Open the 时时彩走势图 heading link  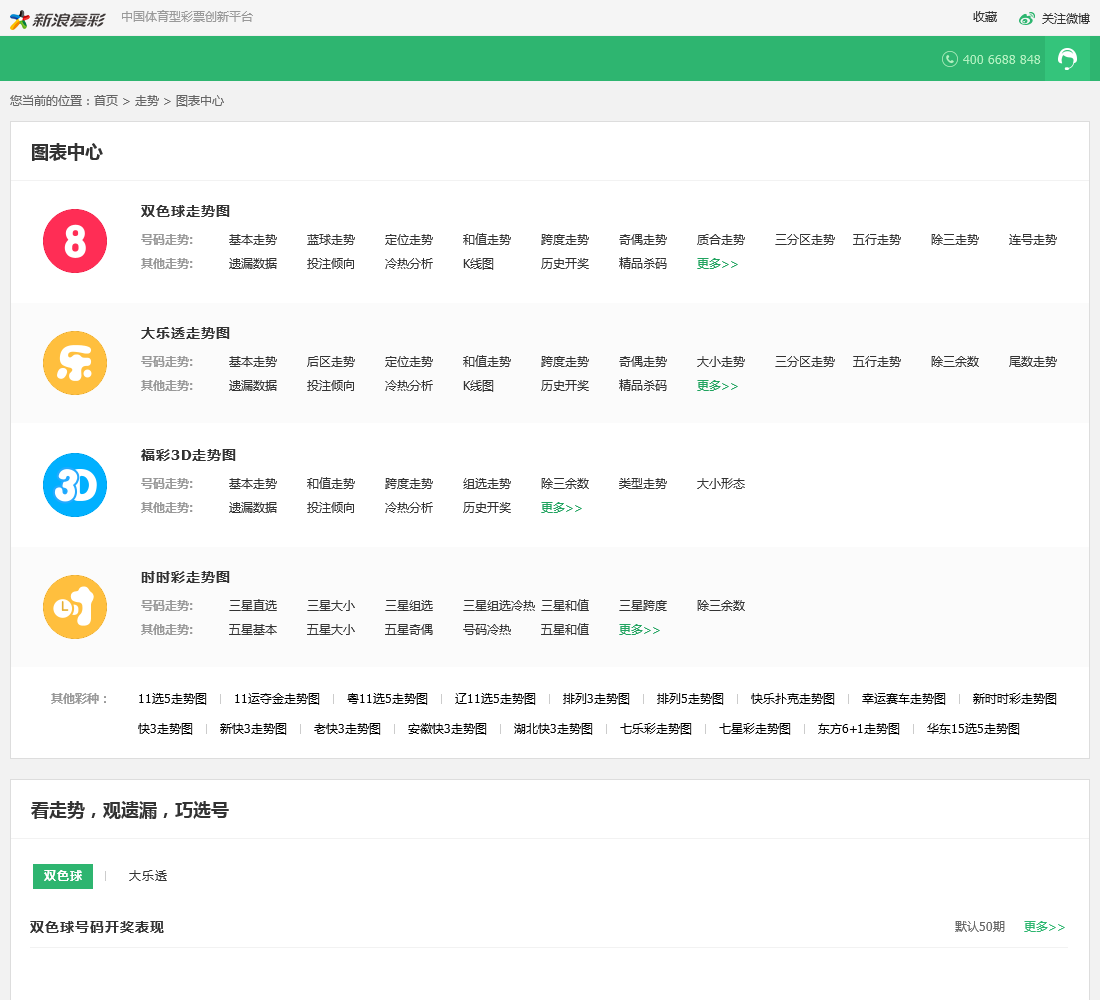pyautogui.click(x=185, y=578)
